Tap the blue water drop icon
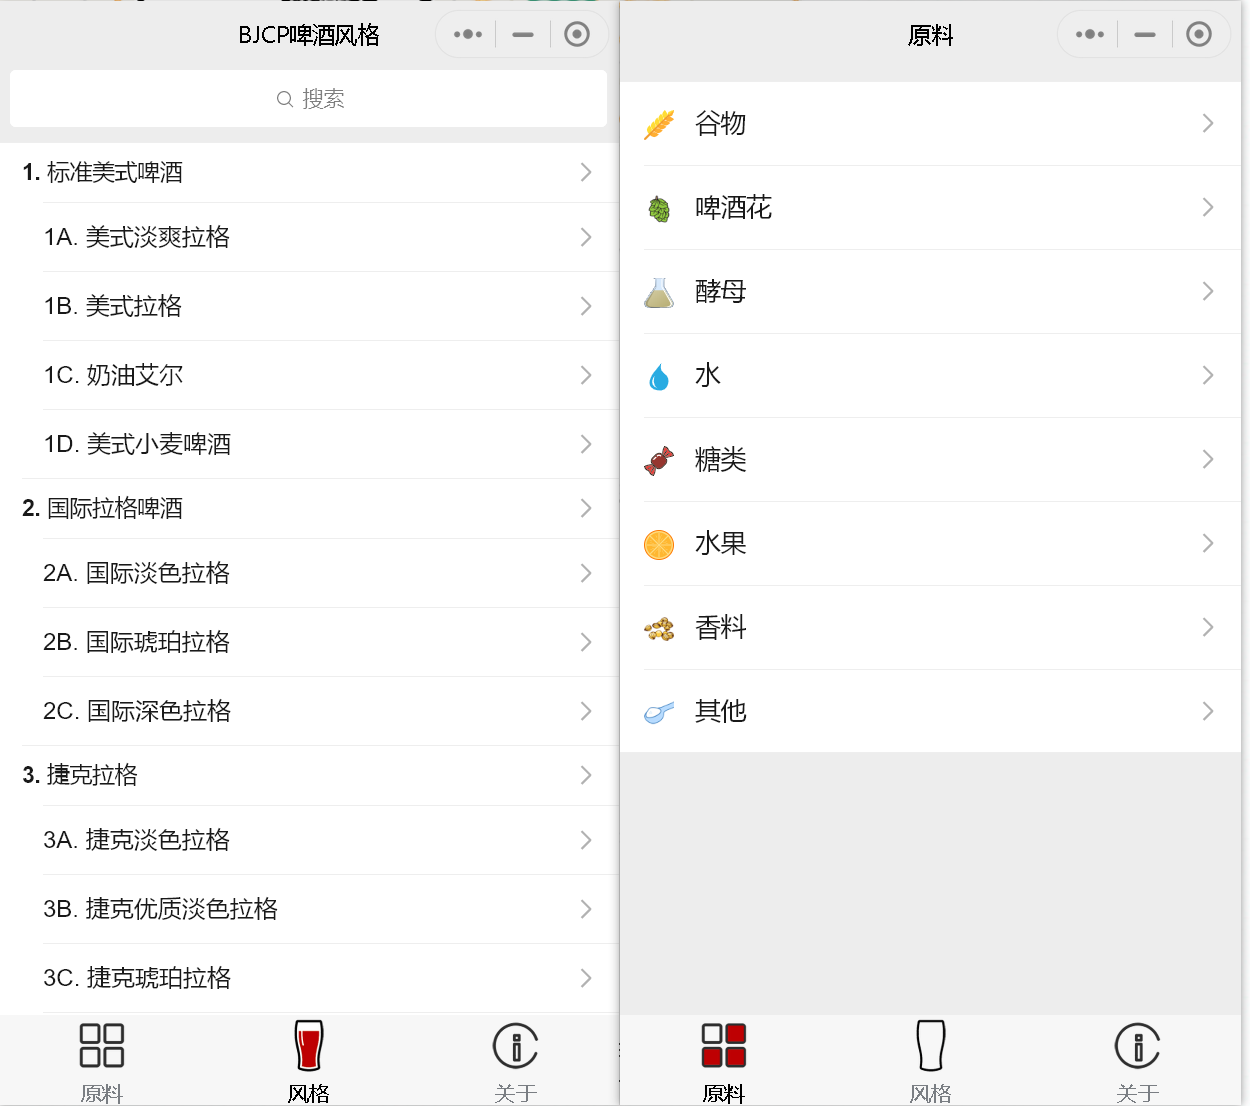Image resolution: width=1250 pixels, height=1106 pixels. coord(659,377)
